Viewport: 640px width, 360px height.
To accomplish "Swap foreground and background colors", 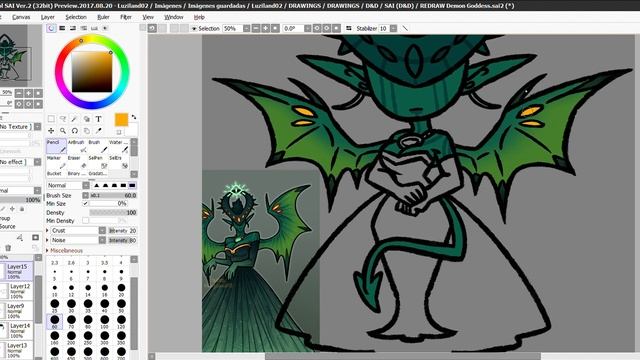I will point(133,117).
